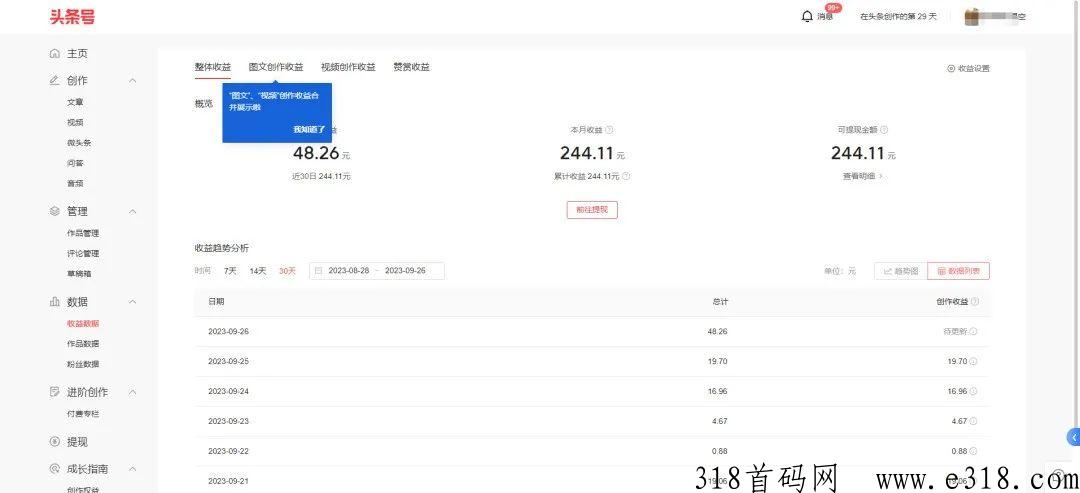Click the notification bell icon
Screen dimensions: 1080x493
click(x=807, y=16)
